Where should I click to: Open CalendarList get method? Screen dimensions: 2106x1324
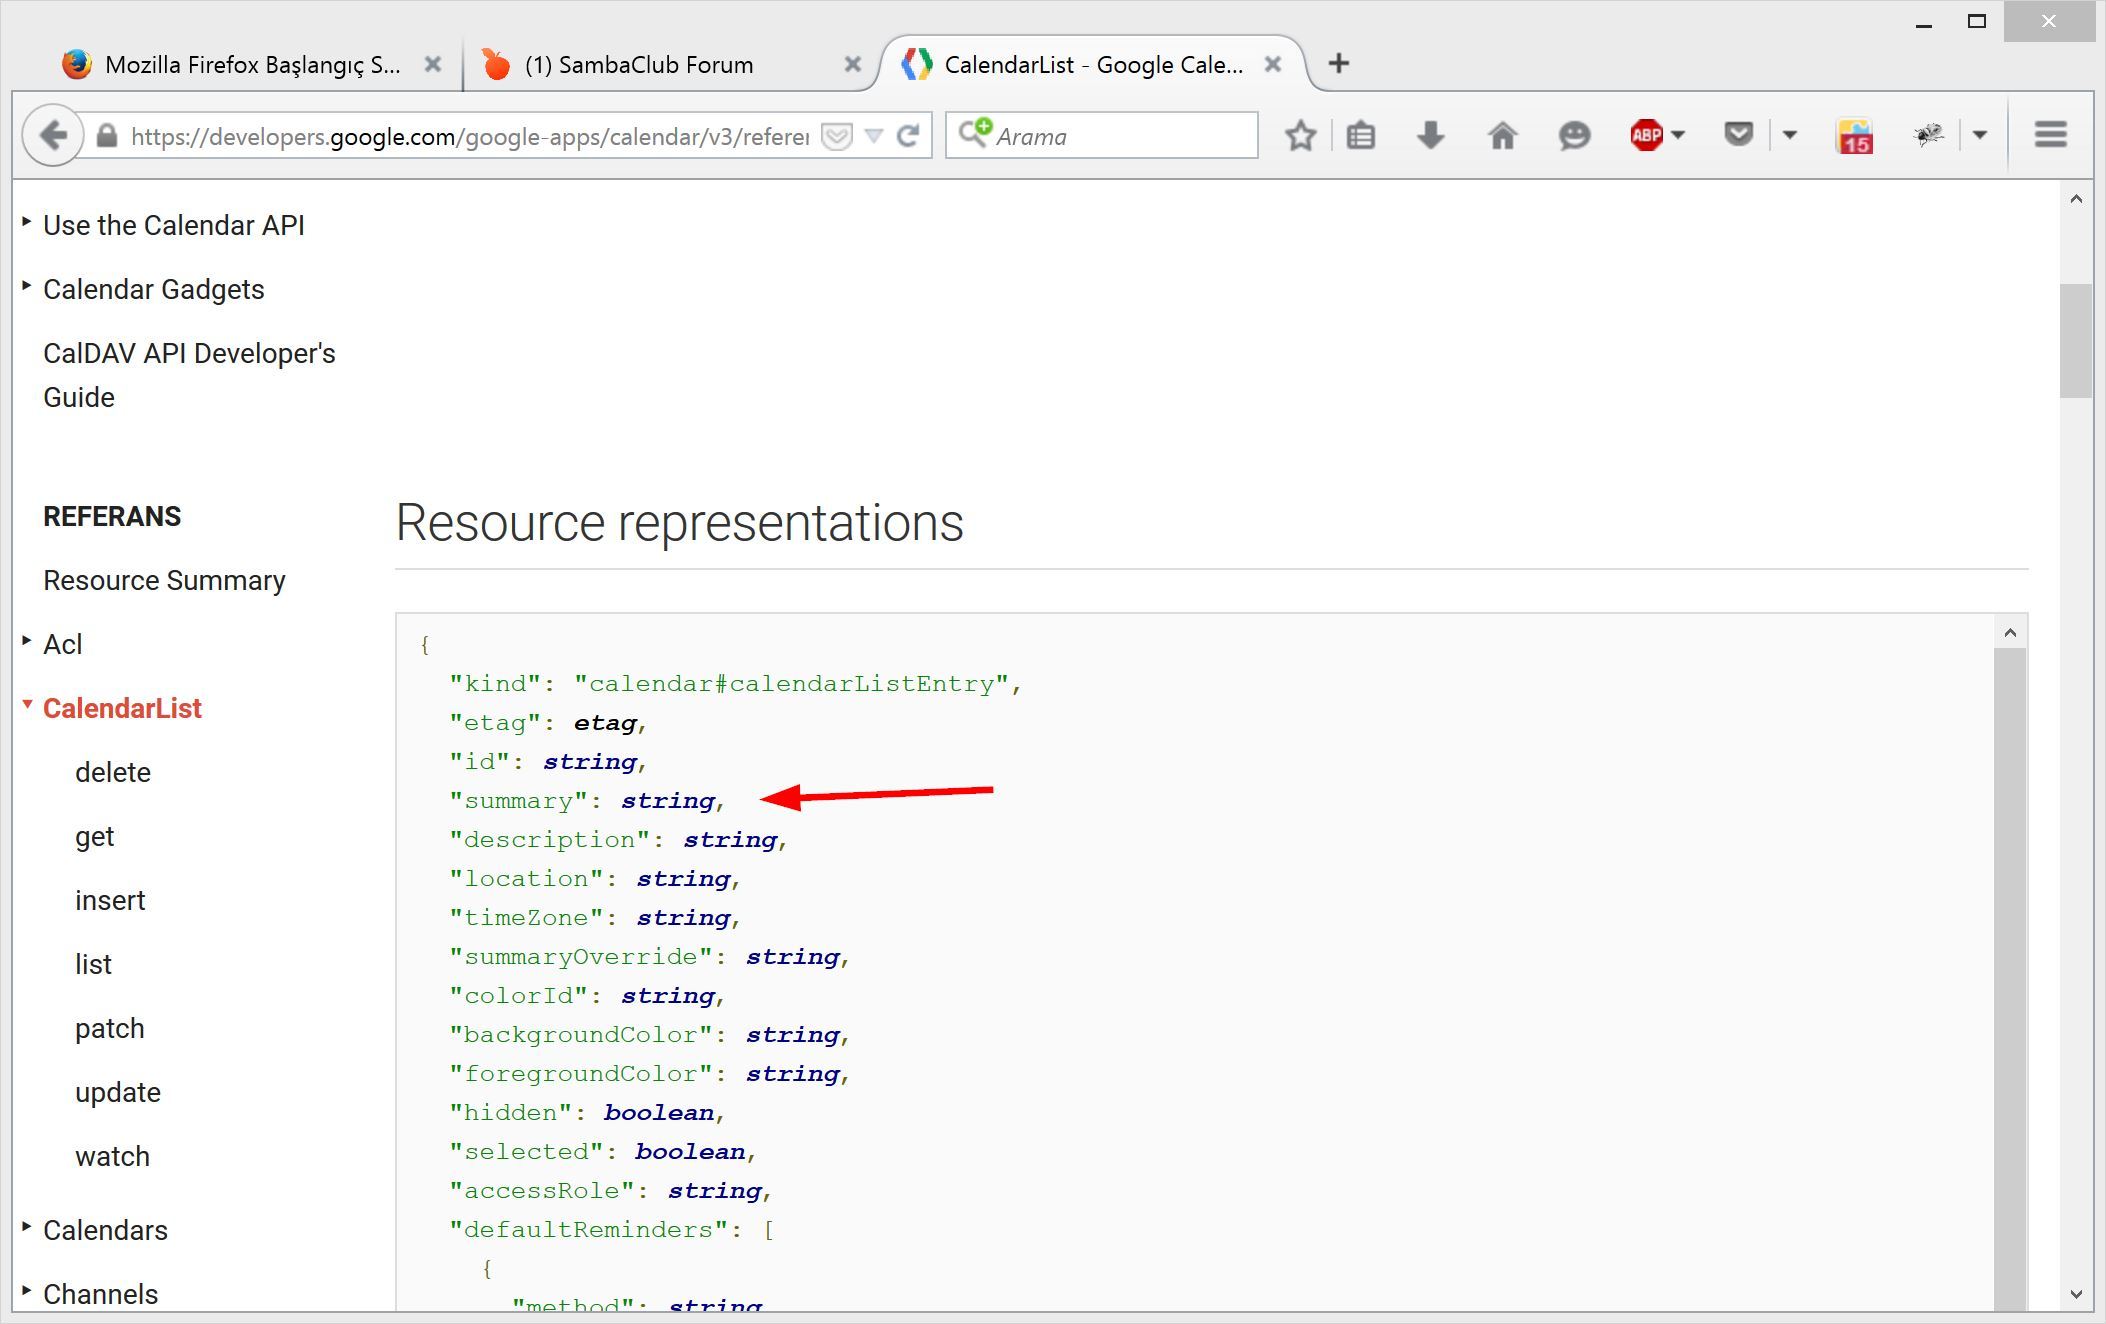tap(95, 836)
